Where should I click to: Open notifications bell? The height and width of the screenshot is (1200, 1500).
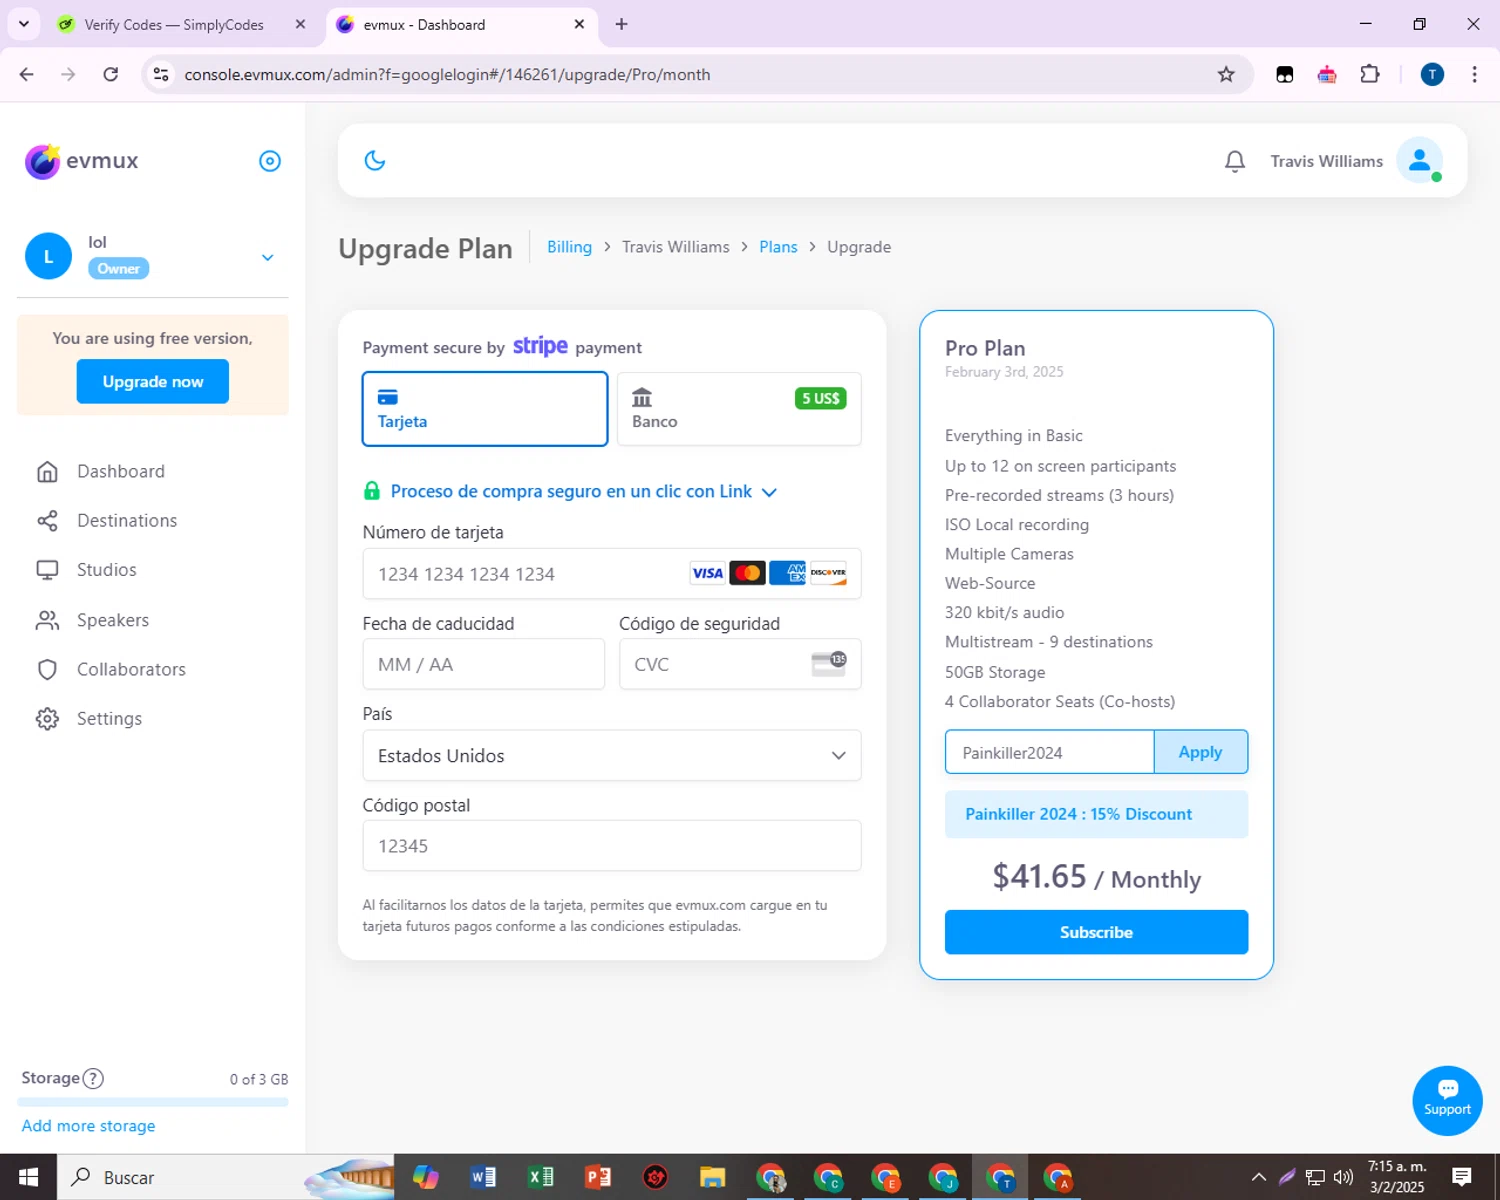pos(1235,161)
